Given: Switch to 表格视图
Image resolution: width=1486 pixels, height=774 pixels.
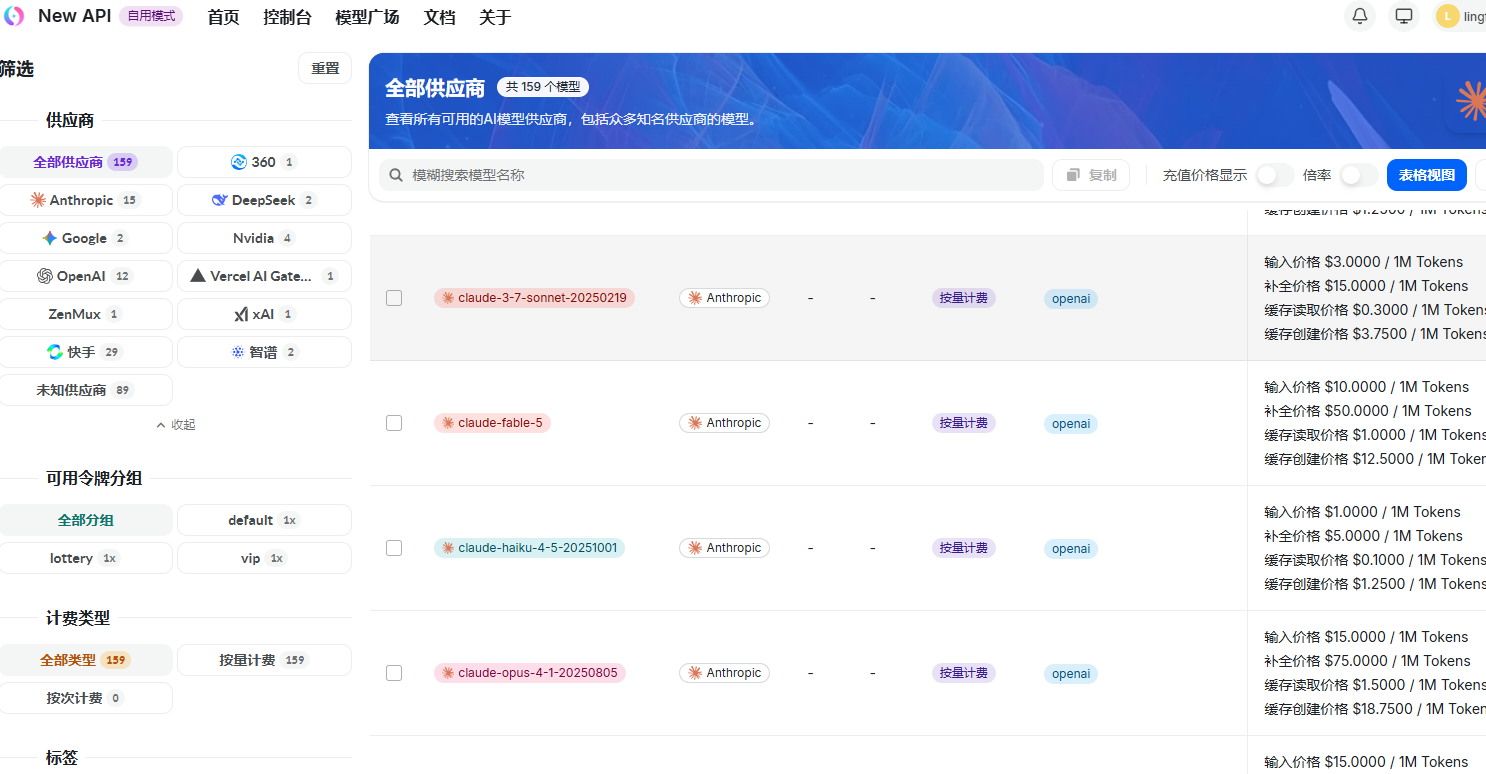Looking at the screenshot, I should [1427, 175].
